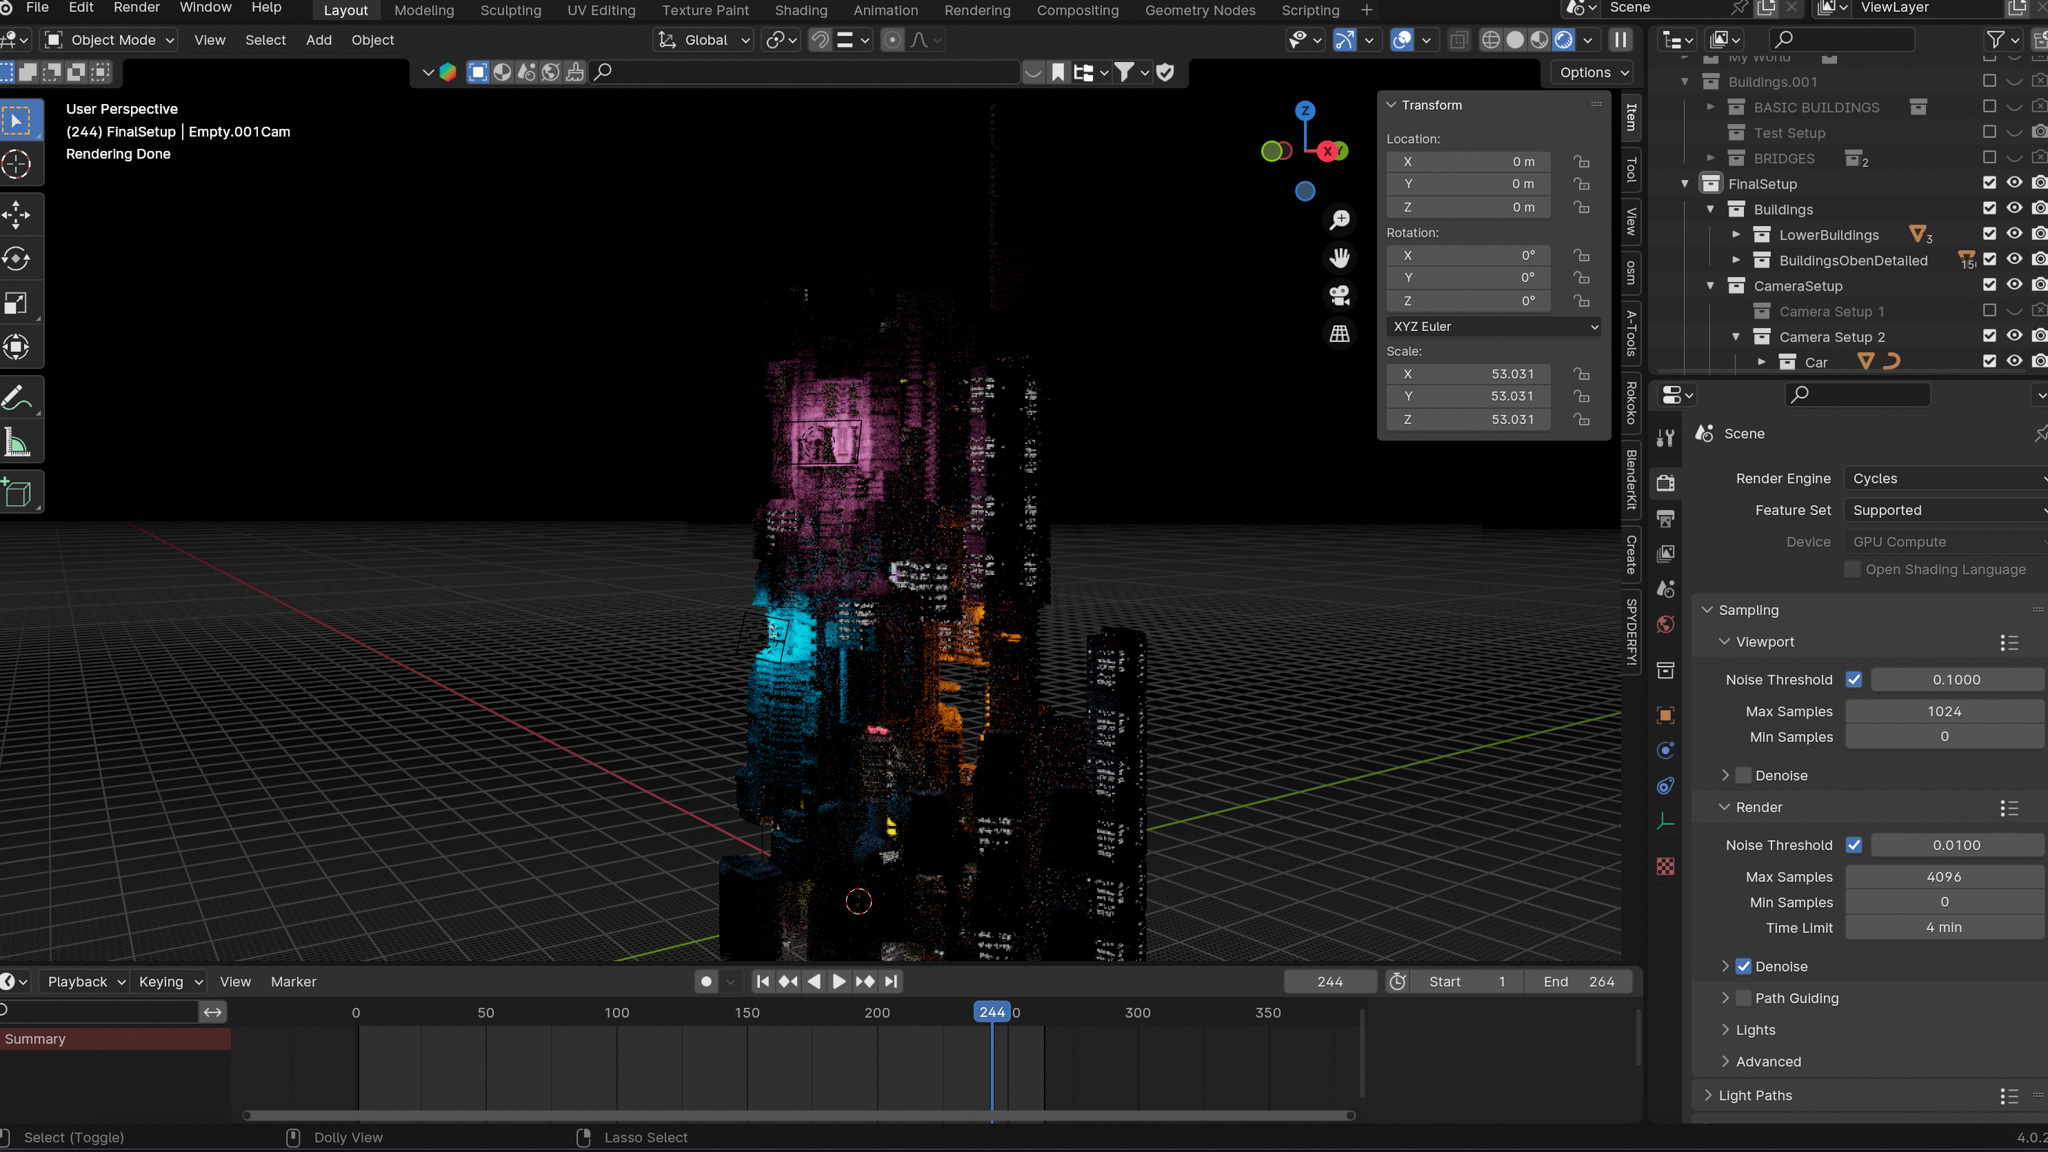Switch to the Shading workspace tab
This screenshot has width=2048, height=1152.
tap(801, 10)
